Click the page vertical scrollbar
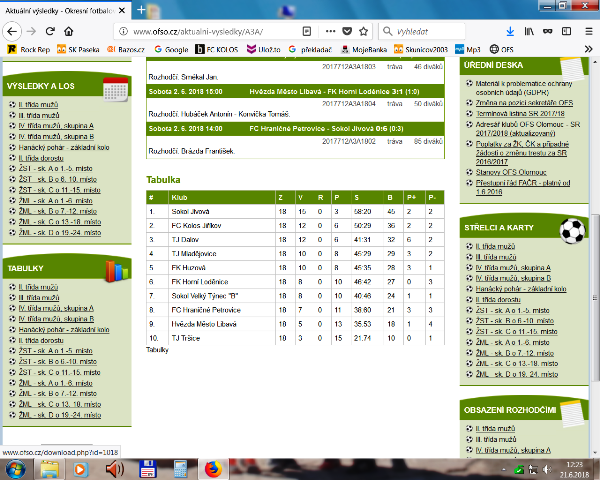This screenshot has height=480, width=600. tap(595, 297)
